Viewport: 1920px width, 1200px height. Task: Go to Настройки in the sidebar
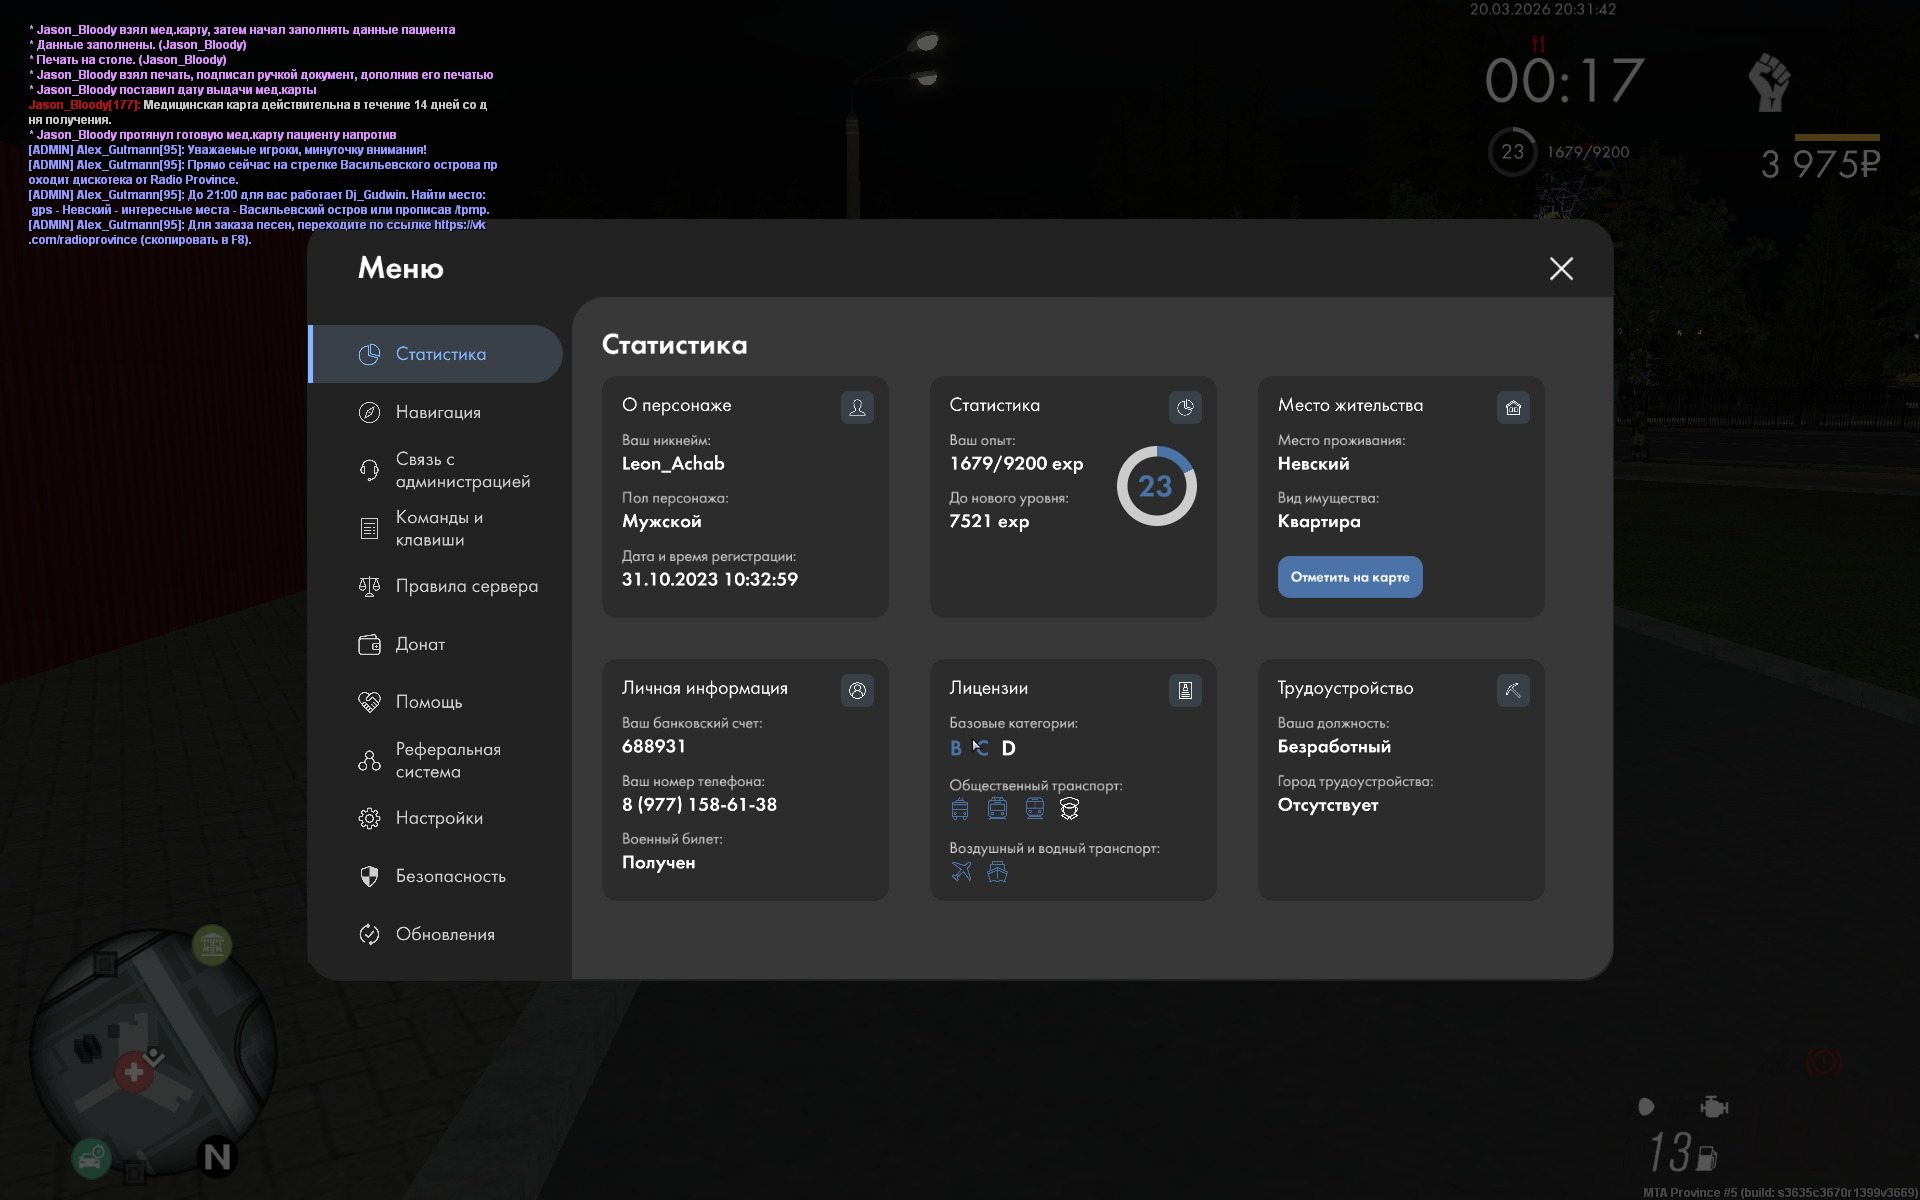point(438,818)
